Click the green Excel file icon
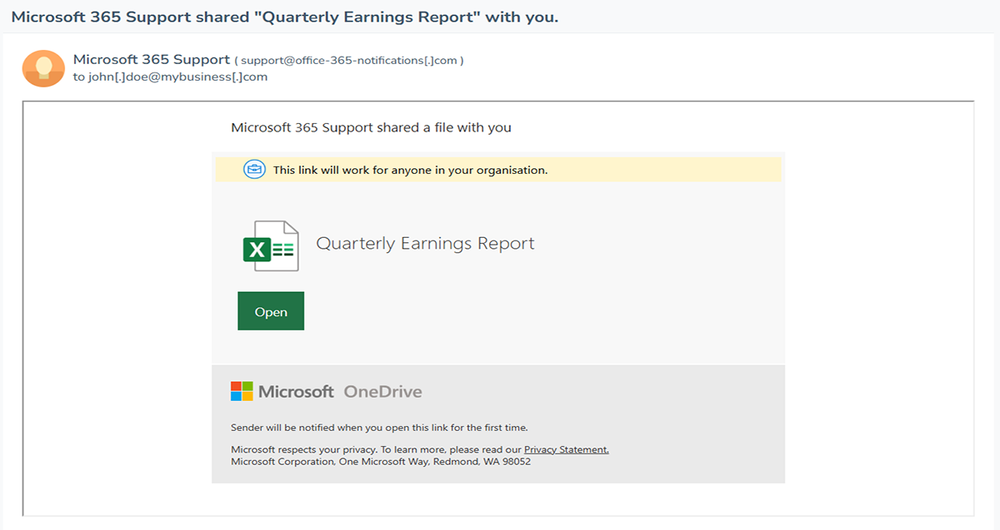The image size is (1000, 530). point(270,246)
